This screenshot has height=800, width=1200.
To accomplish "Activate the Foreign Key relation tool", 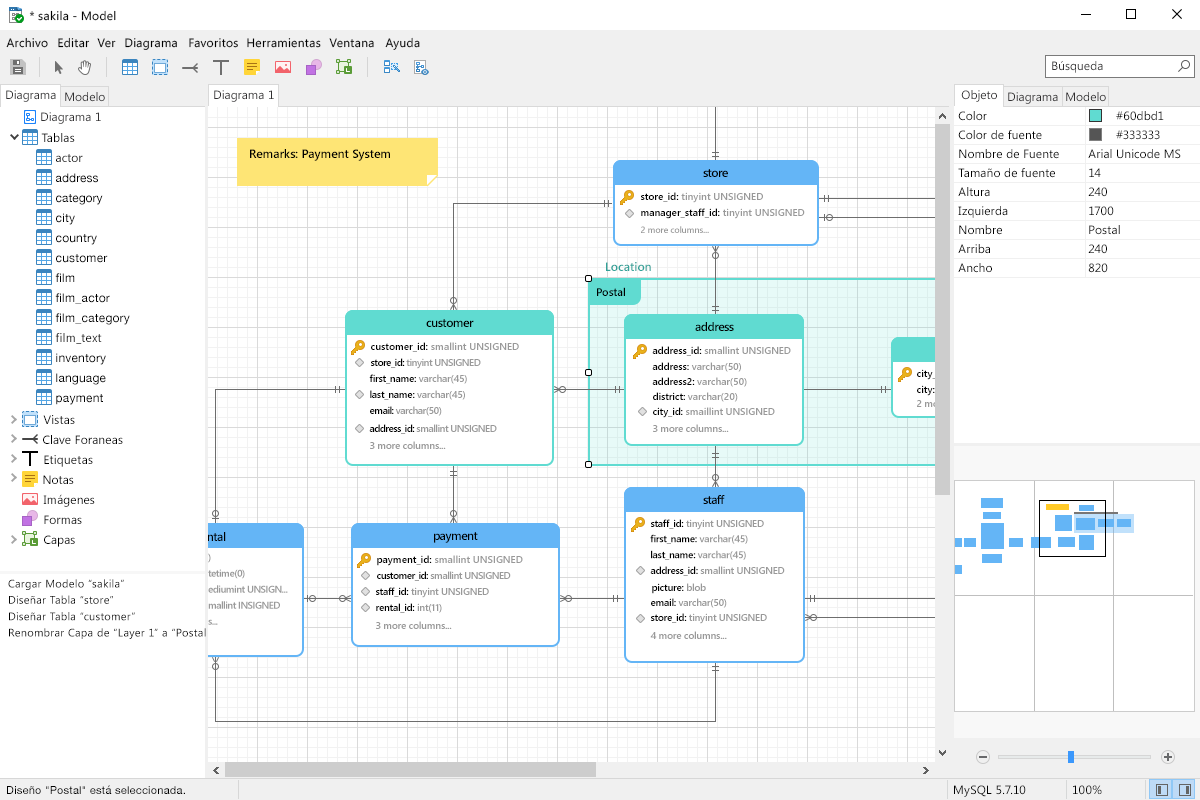I will [x=190, y=66].
